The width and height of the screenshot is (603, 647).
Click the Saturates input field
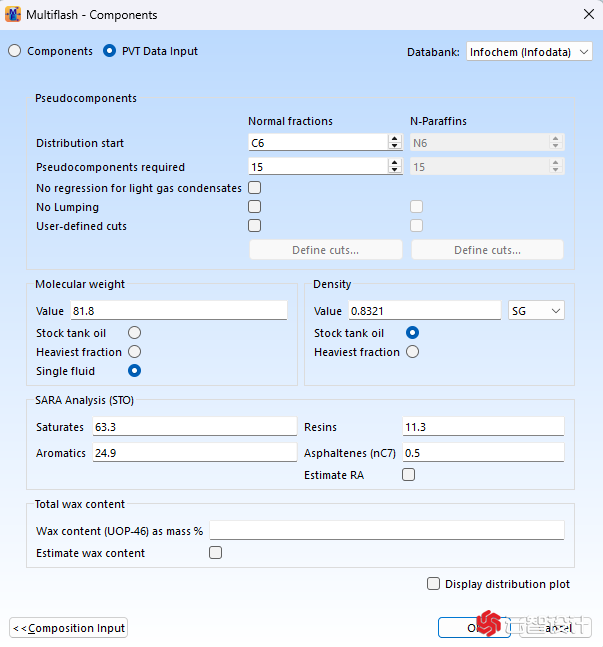point(194,426)
